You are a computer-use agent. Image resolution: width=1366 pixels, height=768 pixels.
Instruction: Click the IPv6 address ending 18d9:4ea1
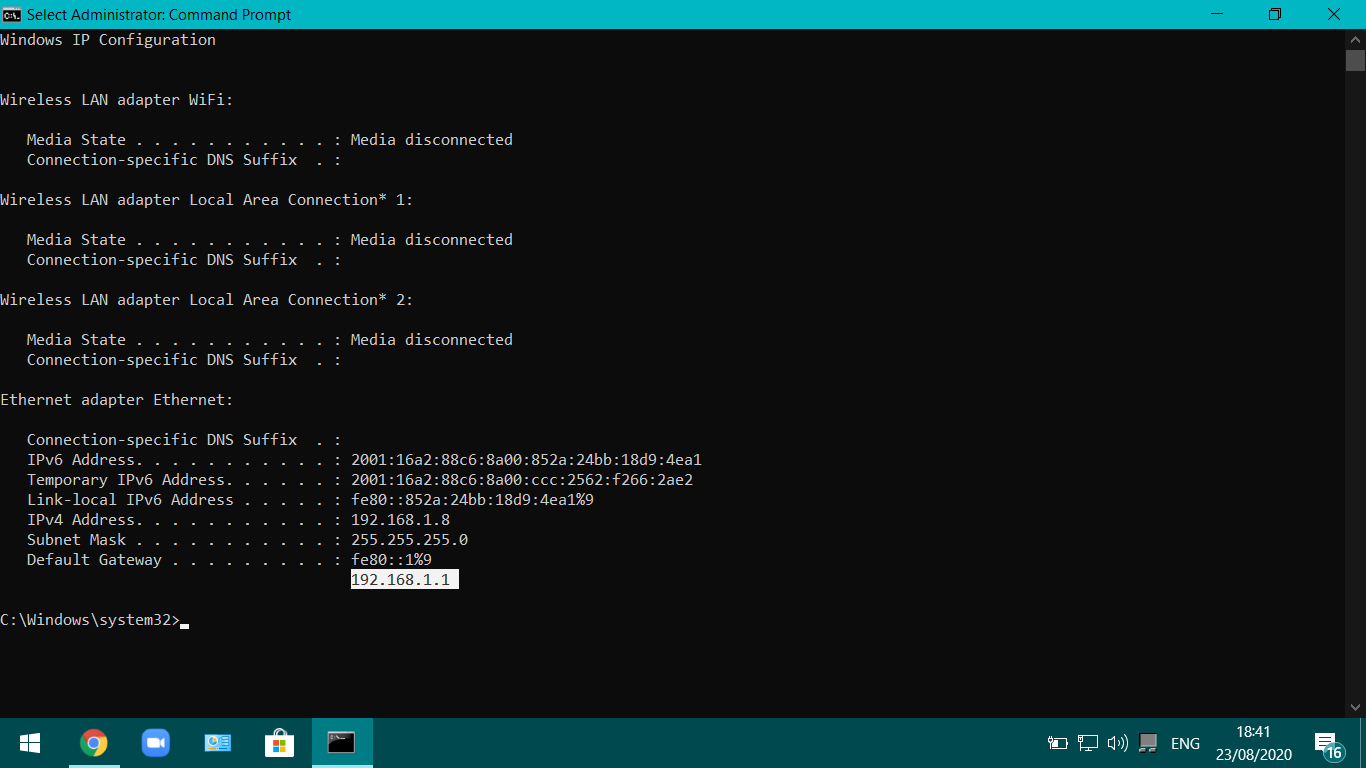(x=526, y=460)
